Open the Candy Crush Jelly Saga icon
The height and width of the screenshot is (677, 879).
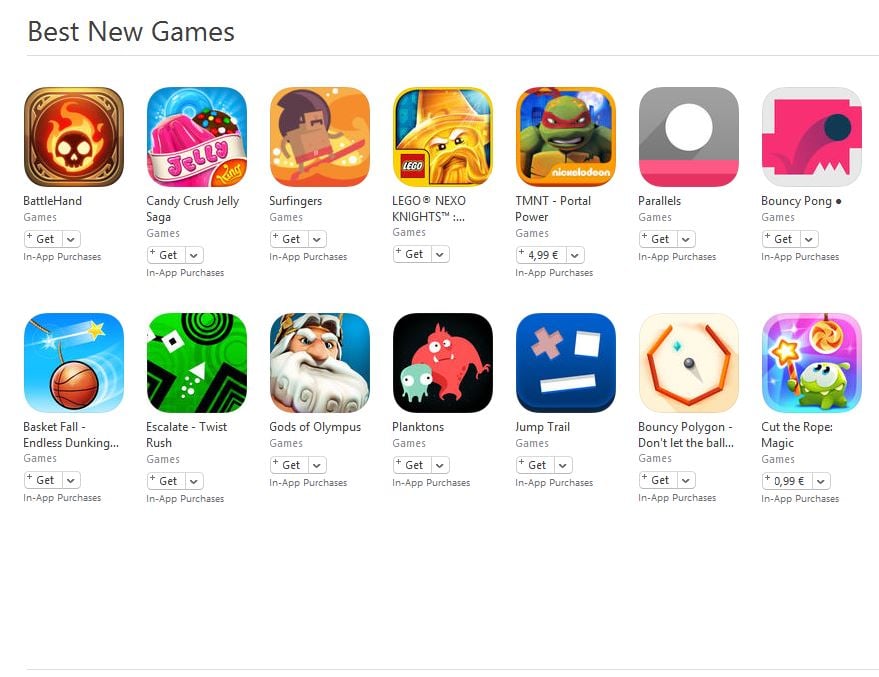coord(197,137)
